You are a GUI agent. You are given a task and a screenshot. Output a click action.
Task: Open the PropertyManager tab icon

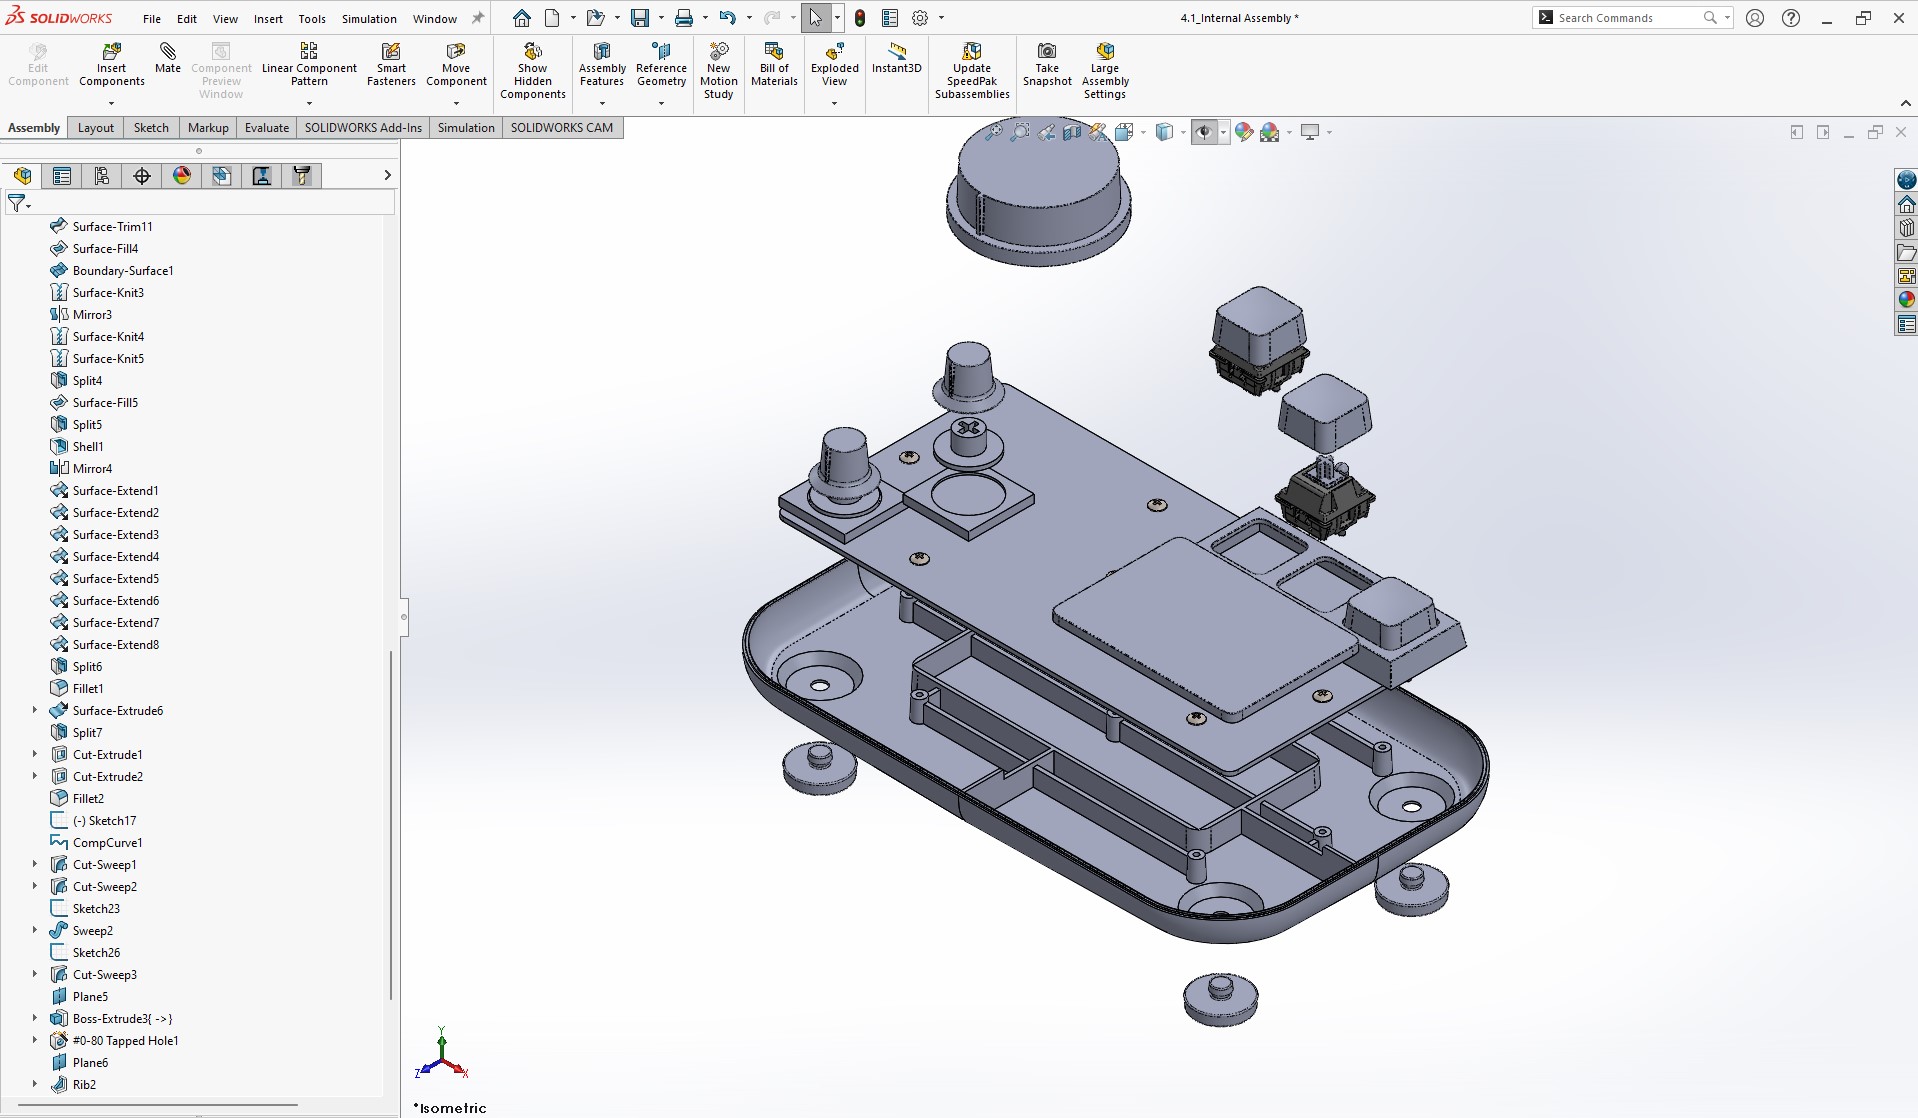coord(62,176)
